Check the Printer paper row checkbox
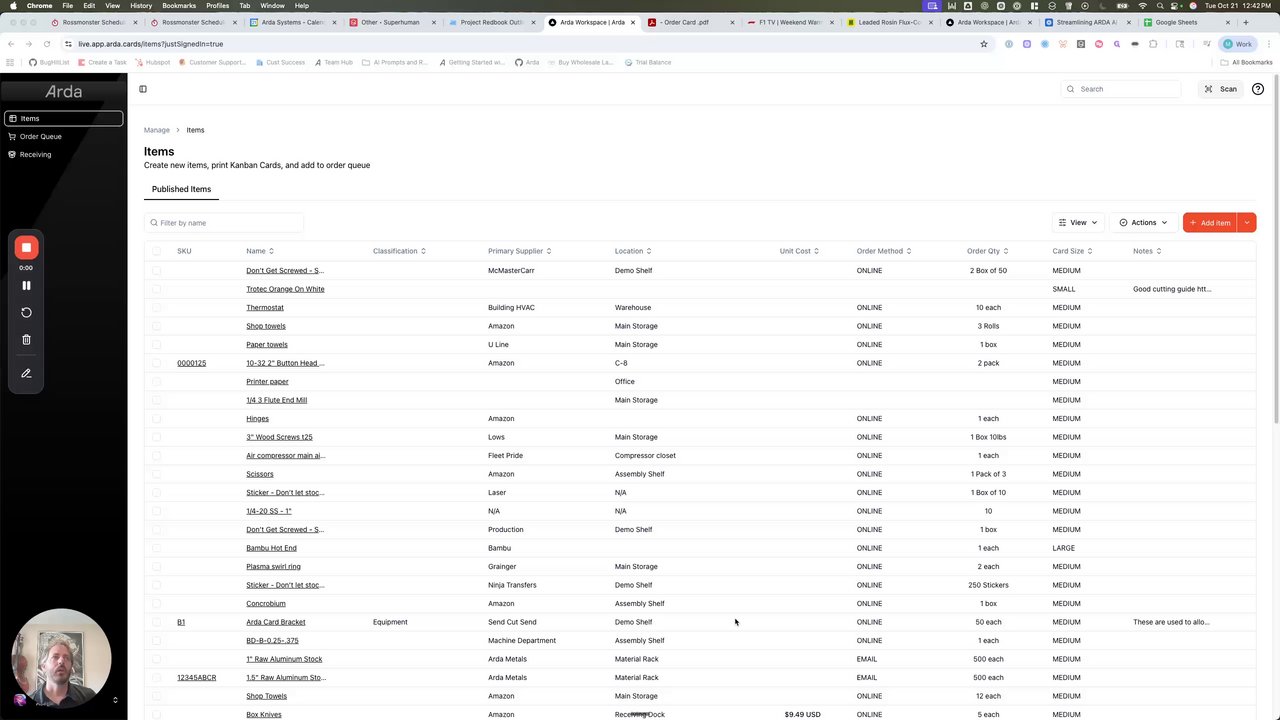This screenshot has height=720, width=1280. pos(156,381)
